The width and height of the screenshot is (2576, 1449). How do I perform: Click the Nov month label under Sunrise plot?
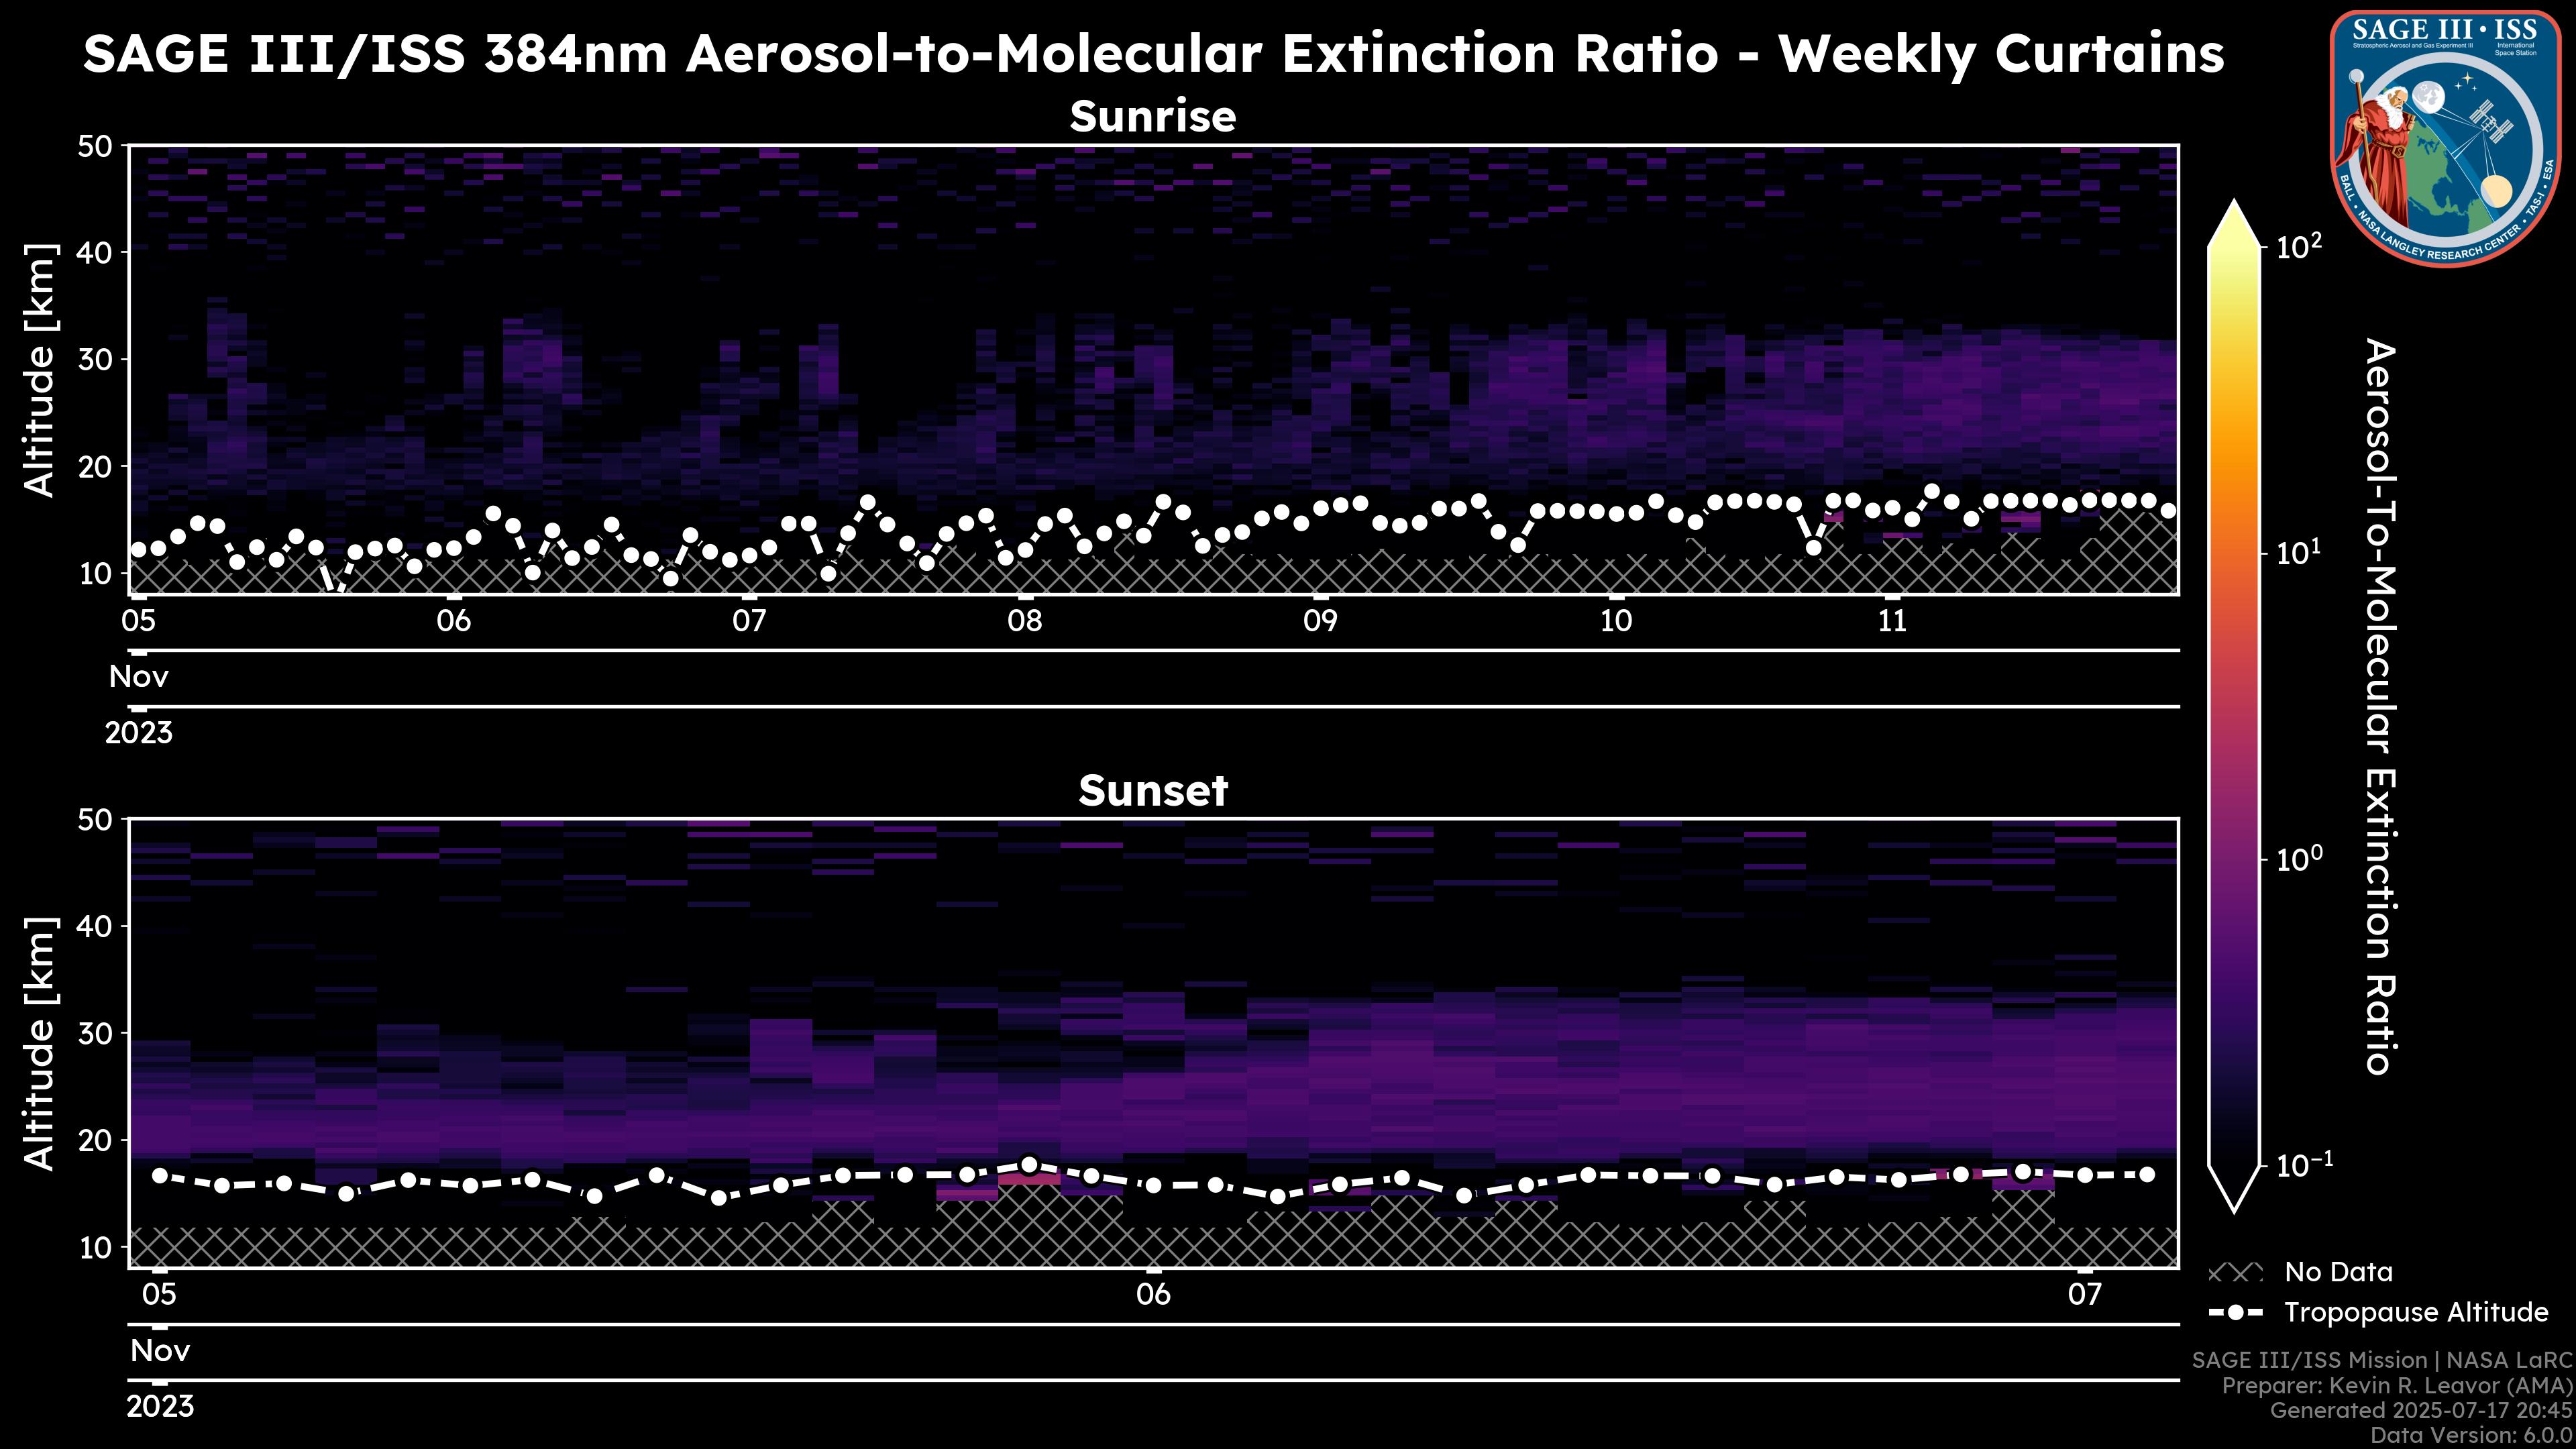tap(139, 677)
